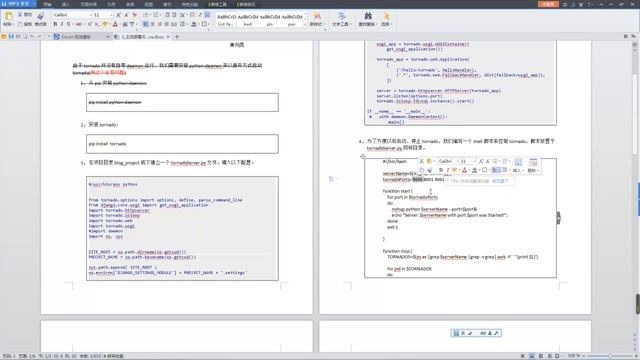Viewport: 640px width, 360px height.
Task: Click Format Painter in floating mini toolbar
Action: [x=430, y=170]
